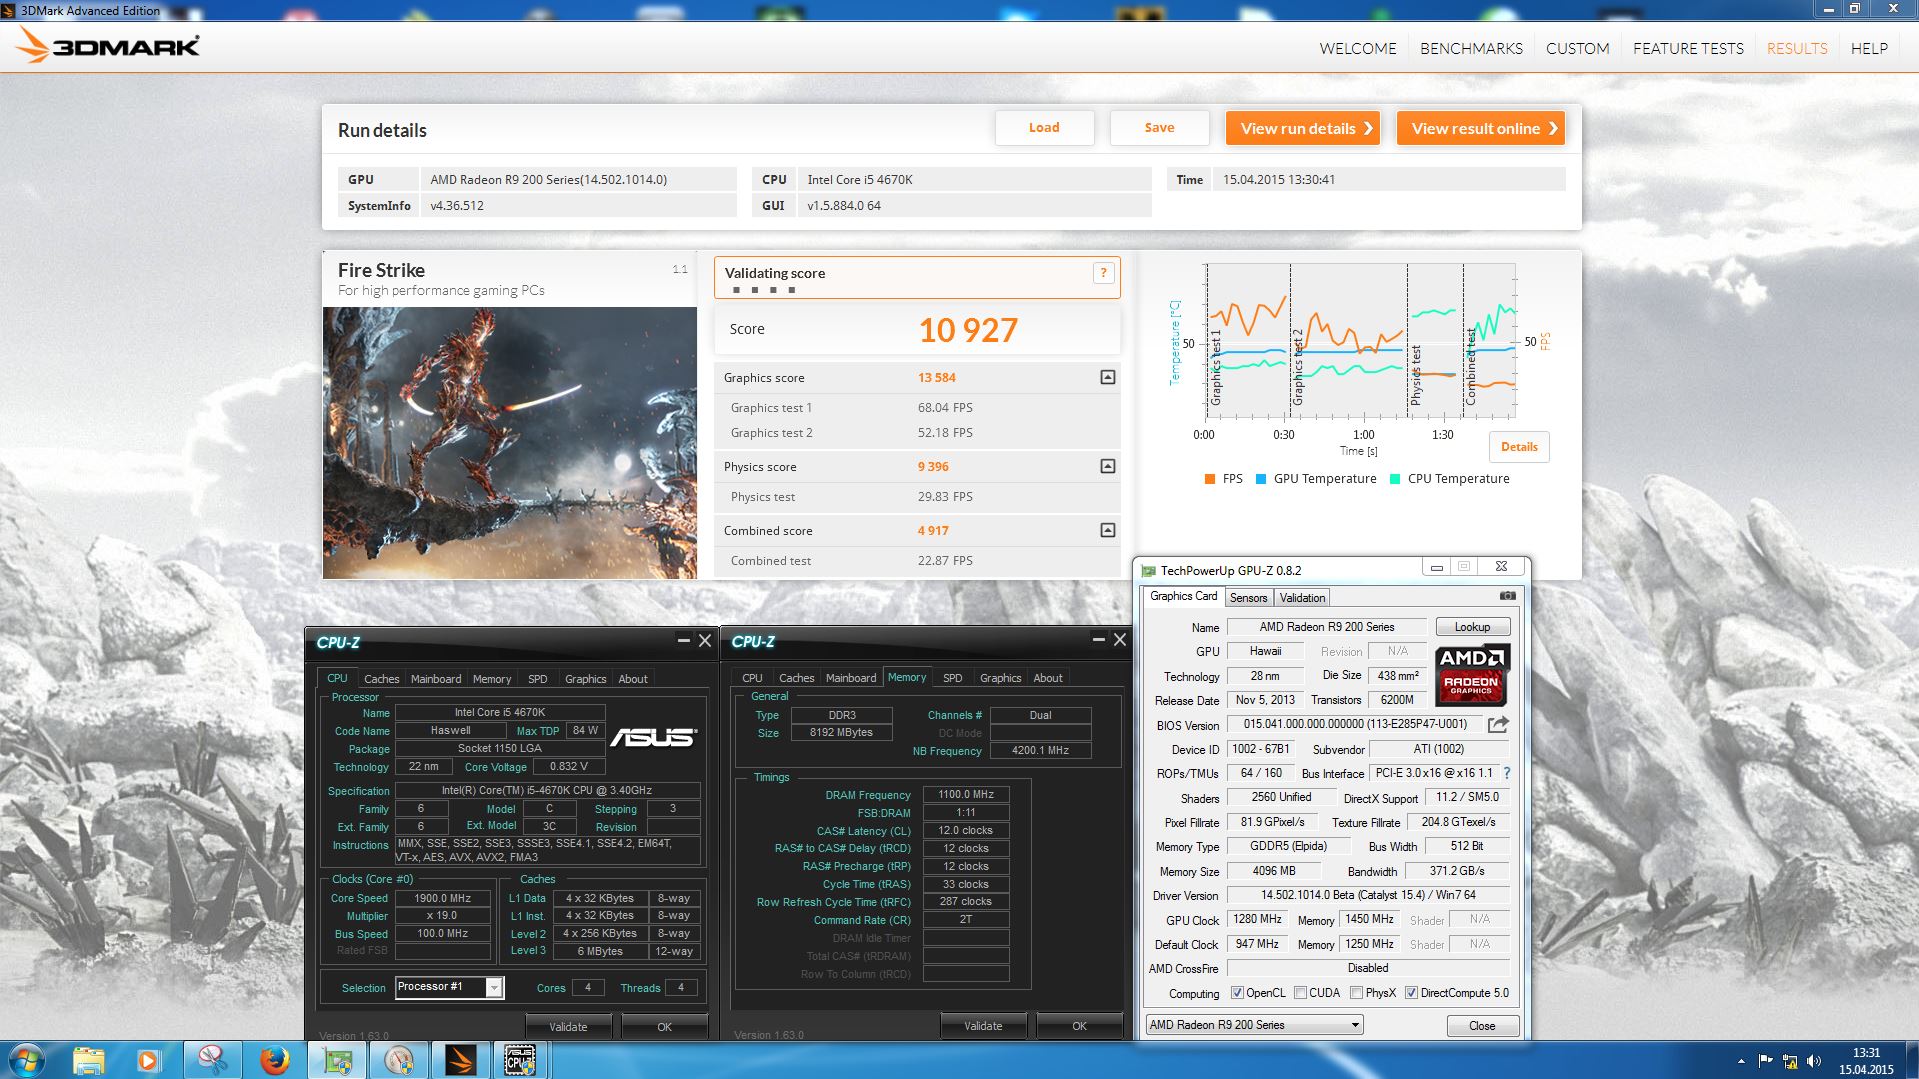The width and height of the screenshot is (1919, 1079).
Task: Switch to ASUS CPU-Z taskbar icon
Action: 520,1060
